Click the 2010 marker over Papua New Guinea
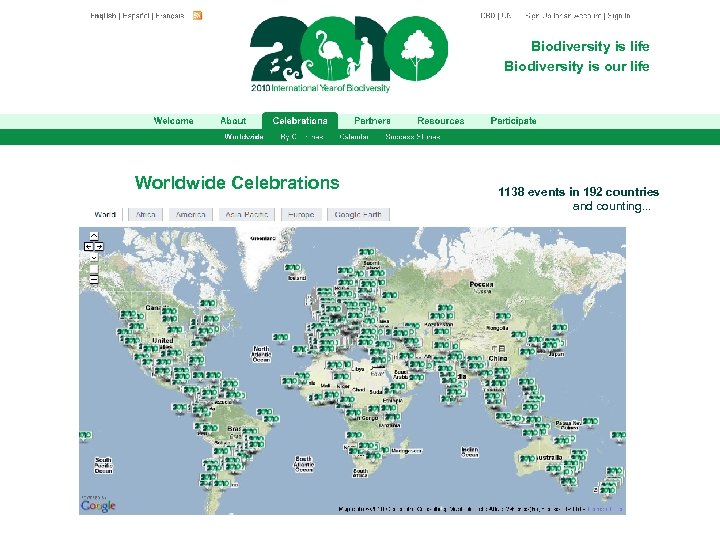 tap(590, 421)
